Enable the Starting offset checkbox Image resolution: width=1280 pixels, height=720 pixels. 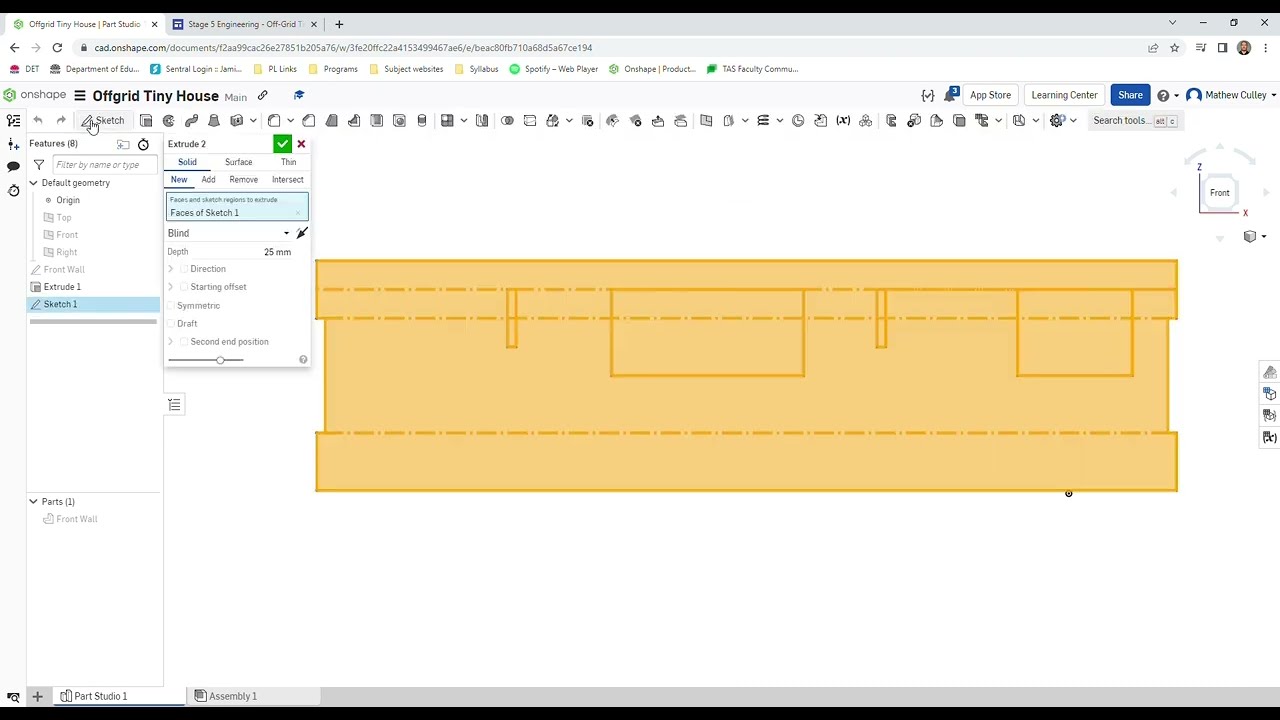[x=184, y=287]
